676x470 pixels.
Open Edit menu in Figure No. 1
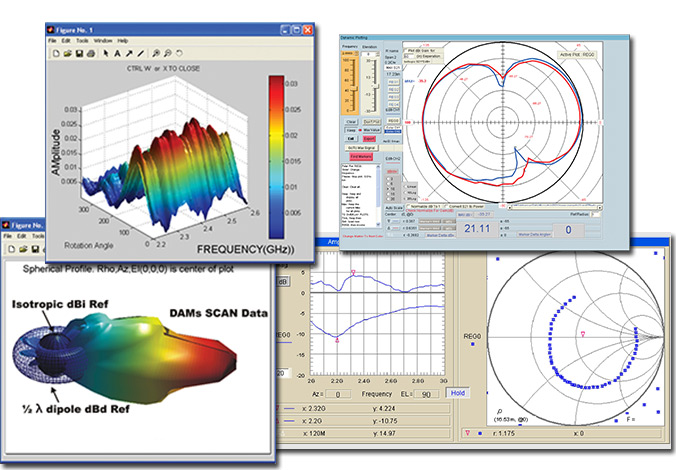click(x=66, y=41)
